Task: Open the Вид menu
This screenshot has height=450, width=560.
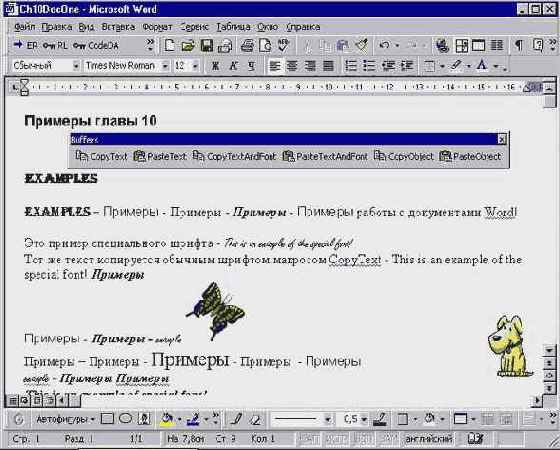Action: click(x=86, y=27)
